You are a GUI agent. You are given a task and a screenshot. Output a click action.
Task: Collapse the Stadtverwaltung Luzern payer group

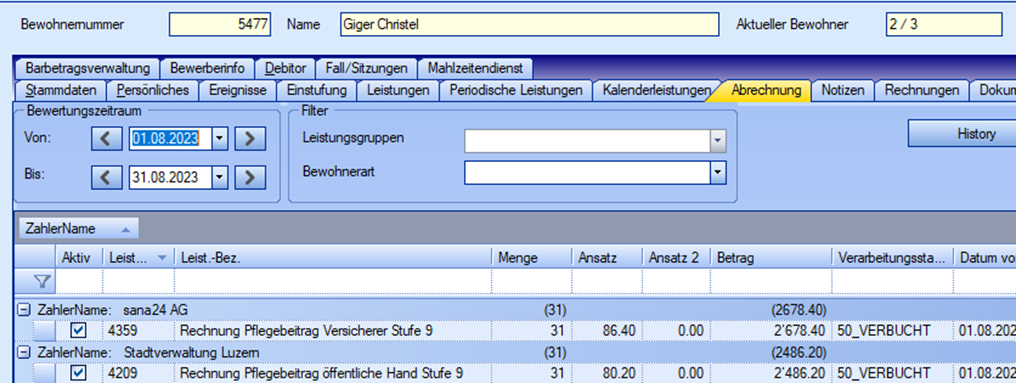(24, 353)
